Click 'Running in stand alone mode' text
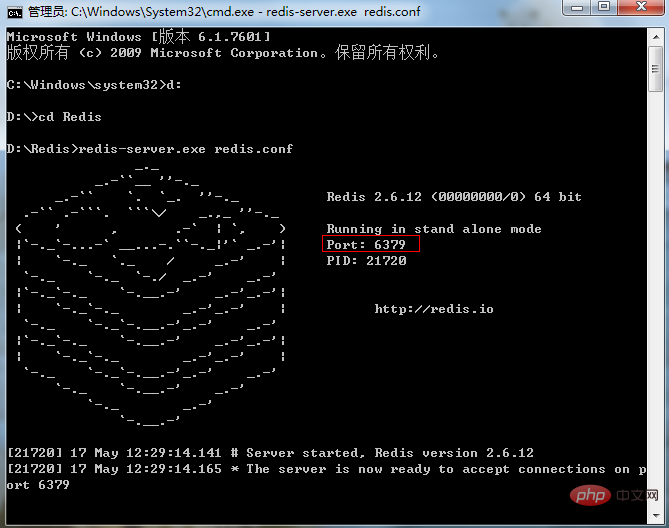Viewport: 669px width, 528px height. [x=434, y=229]
